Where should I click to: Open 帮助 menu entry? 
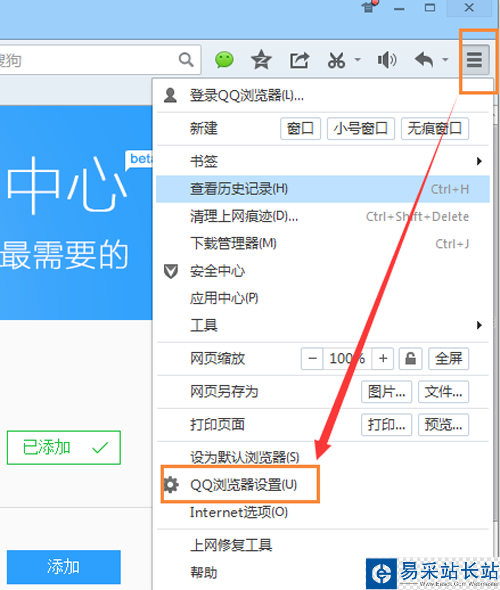[x=323, y=573]
